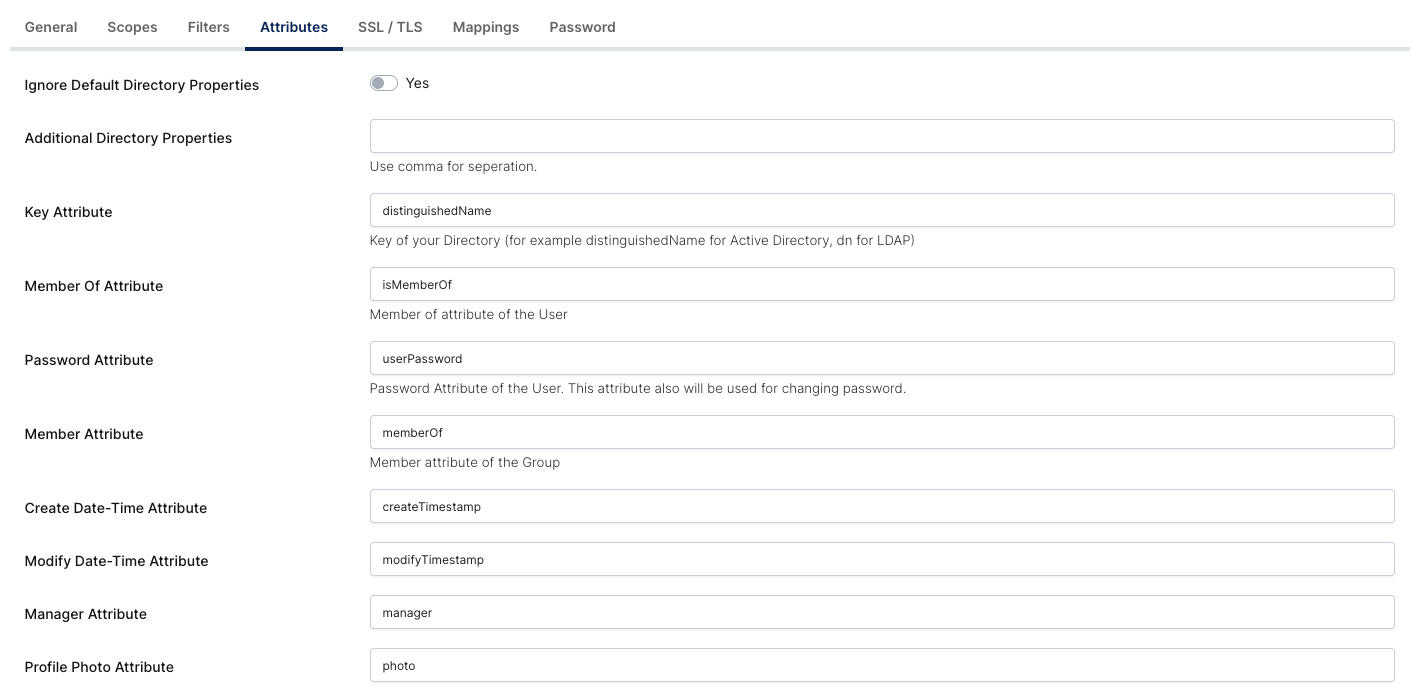Click the Member Attribute memberOf field
1417x698 pixels.
pyautogui.click(x=881, y=433)
